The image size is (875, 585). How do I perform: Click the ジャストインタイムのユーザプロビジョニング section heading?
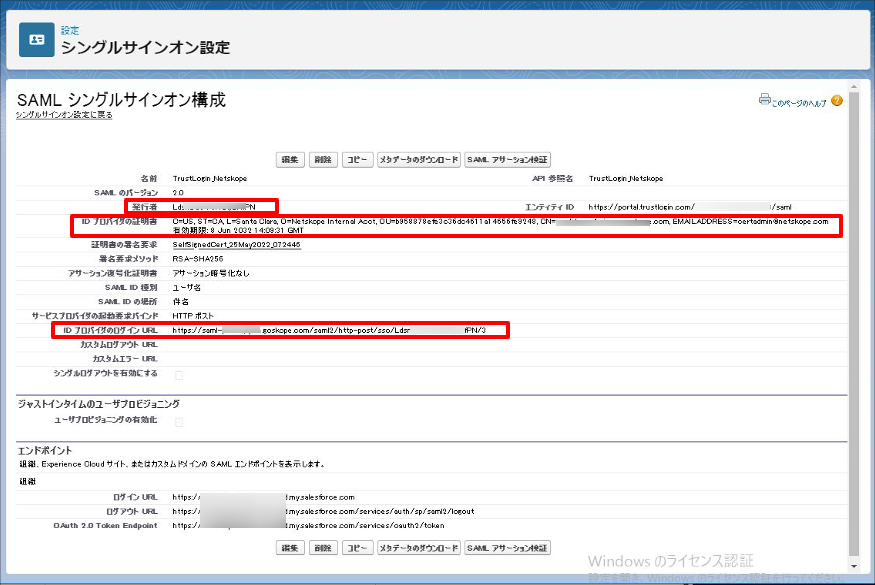pos(99,404)
